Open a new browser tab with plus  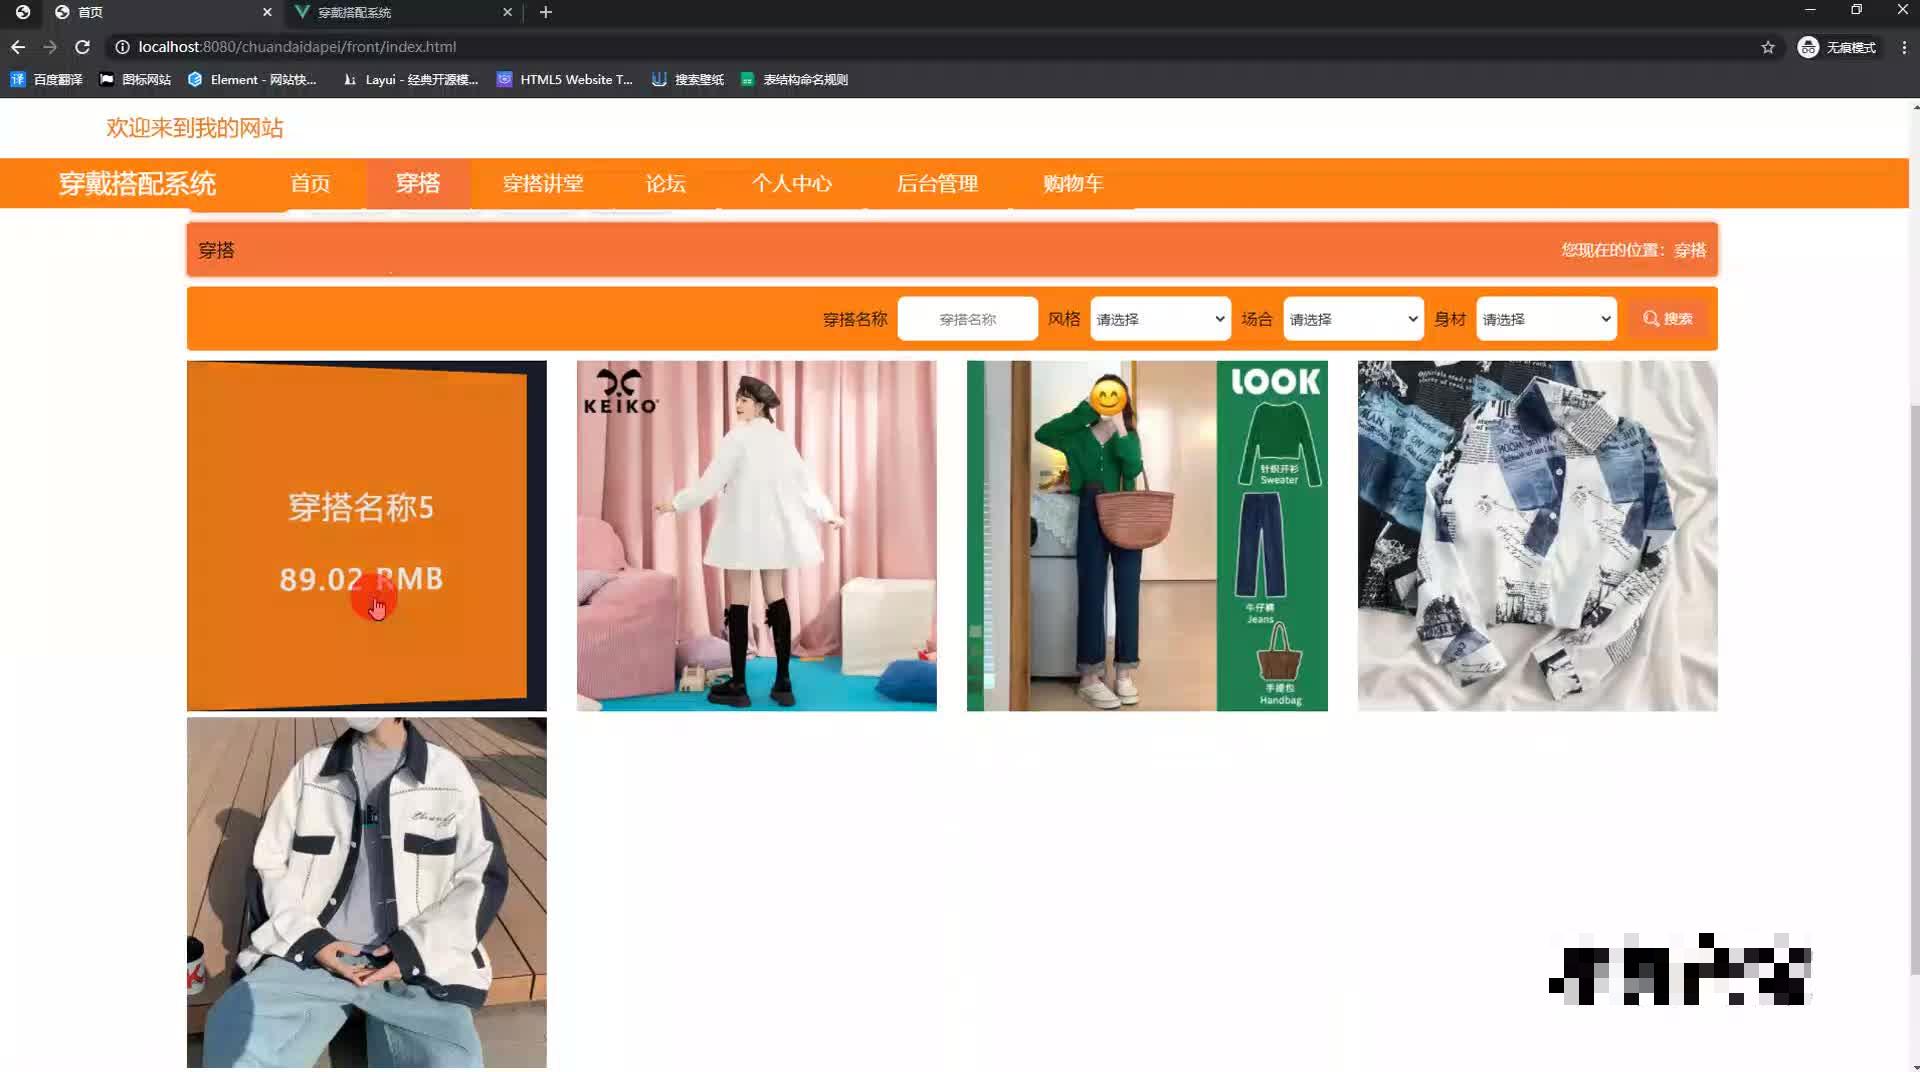[x=546, y=12]
